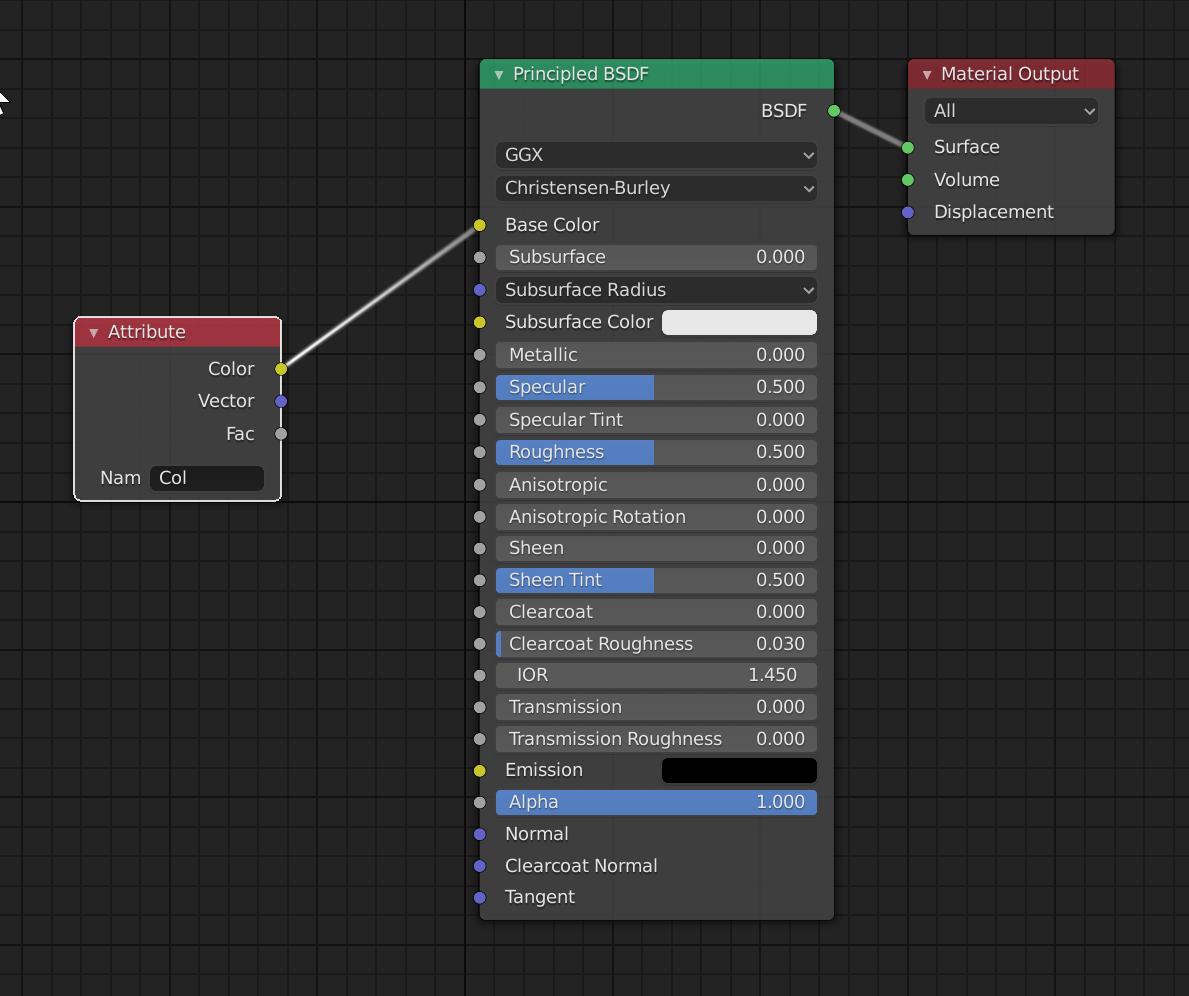Click the Clearcoat slider
This screenshot has width=1189, height=996.
pos(656,612)
